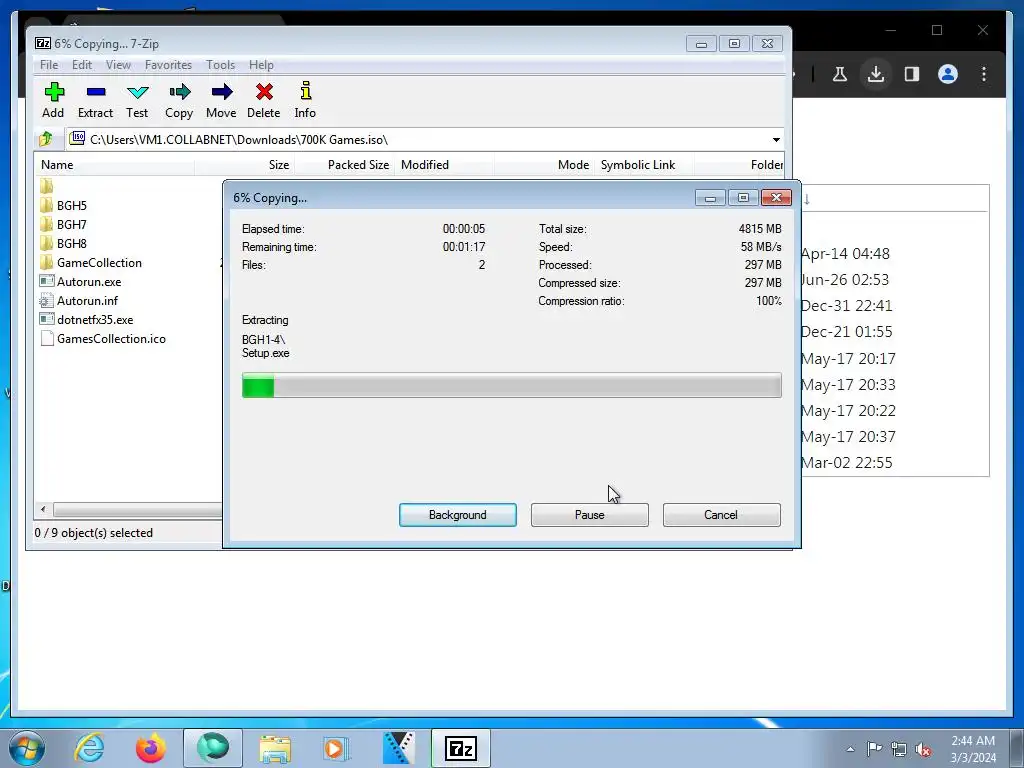
Task: Minimize the Copying dialog
Action: [x=710, y=198]
